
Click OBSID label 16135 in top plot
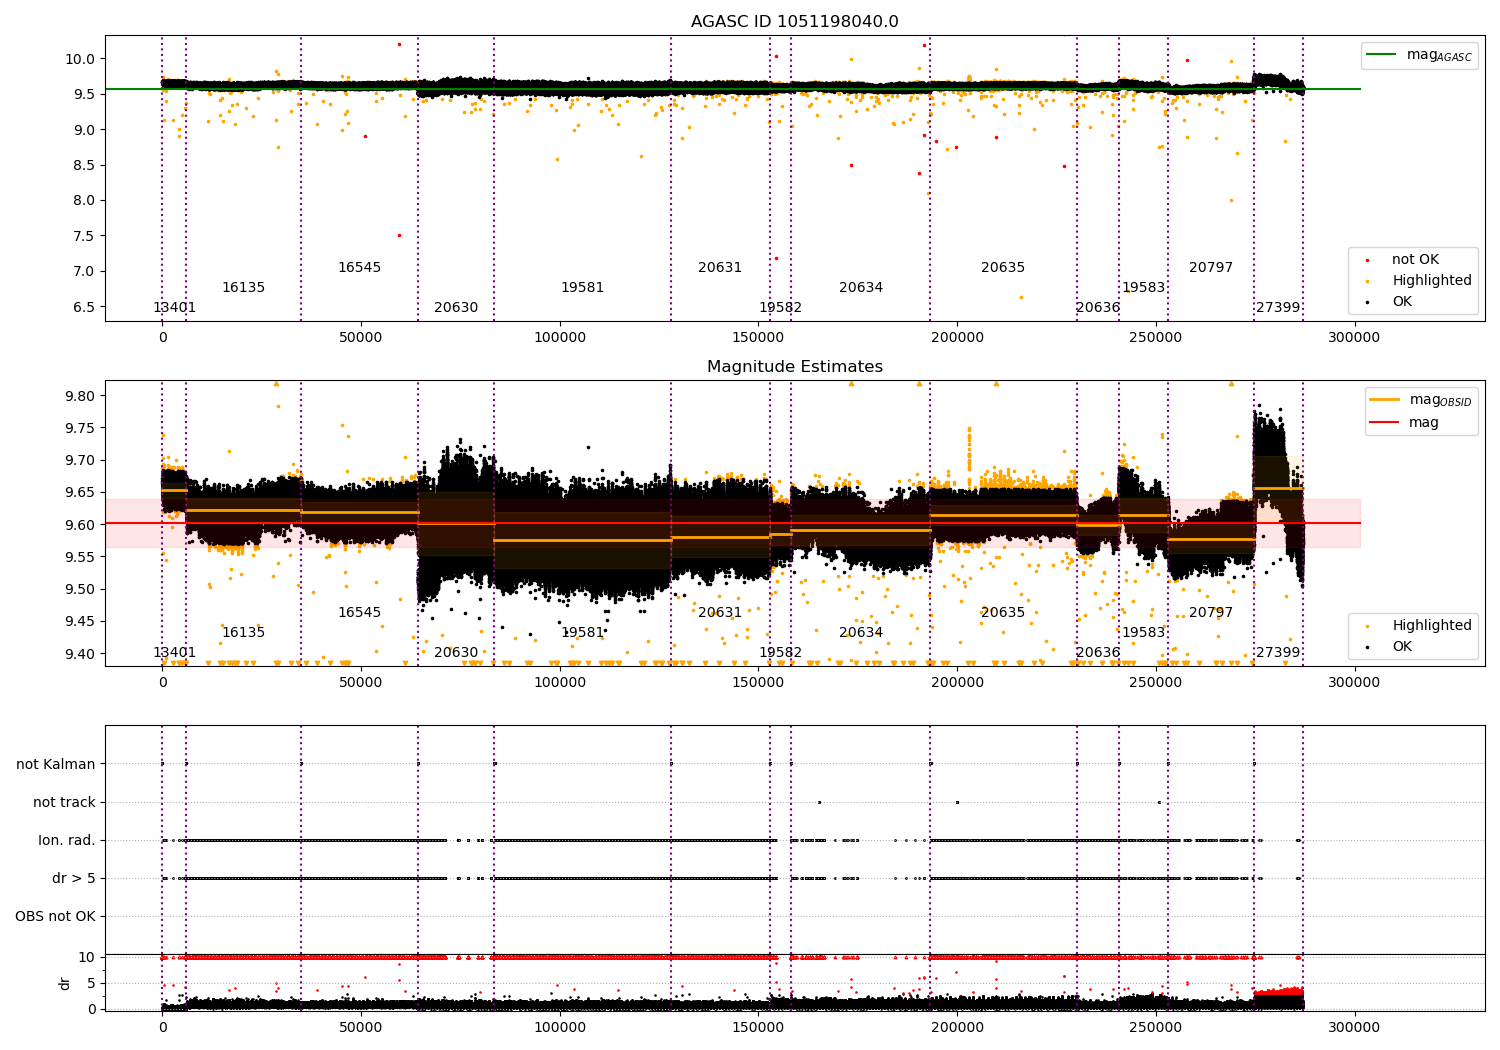pyautogui.click(x=243, y=287)
